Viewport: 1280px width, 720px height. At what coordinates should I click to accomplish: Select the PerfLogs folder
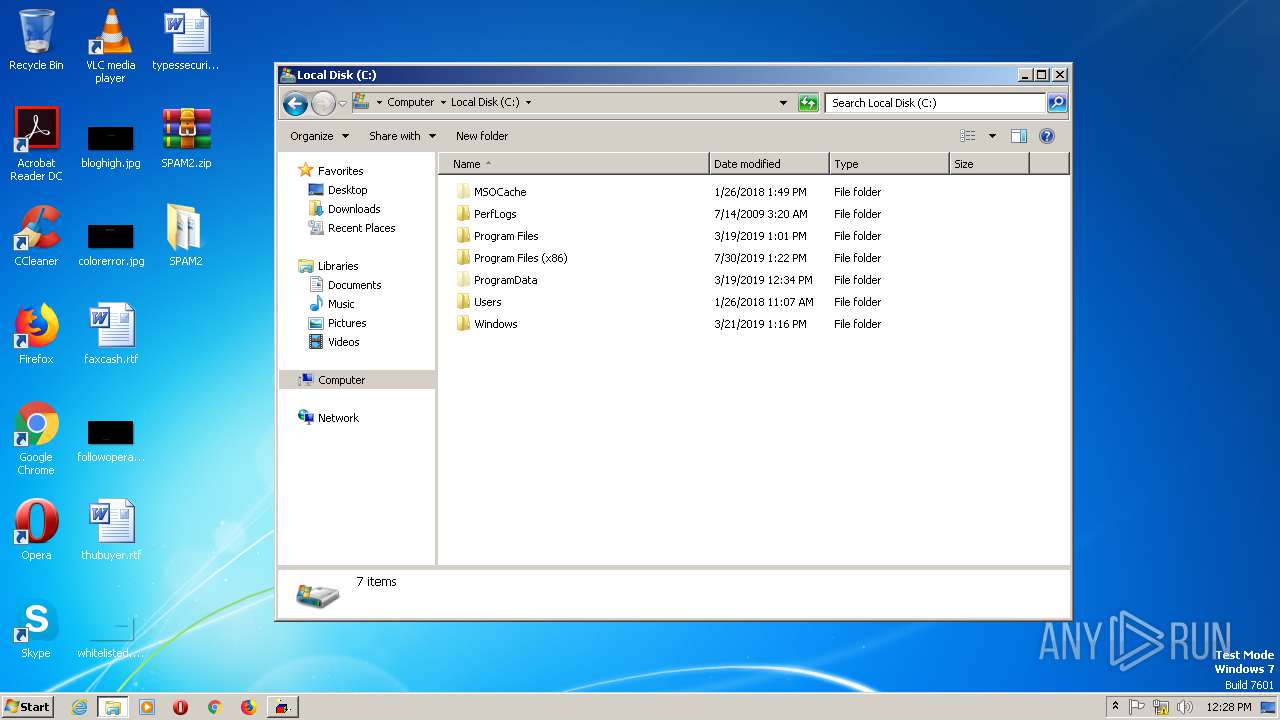tap(495, 214)
